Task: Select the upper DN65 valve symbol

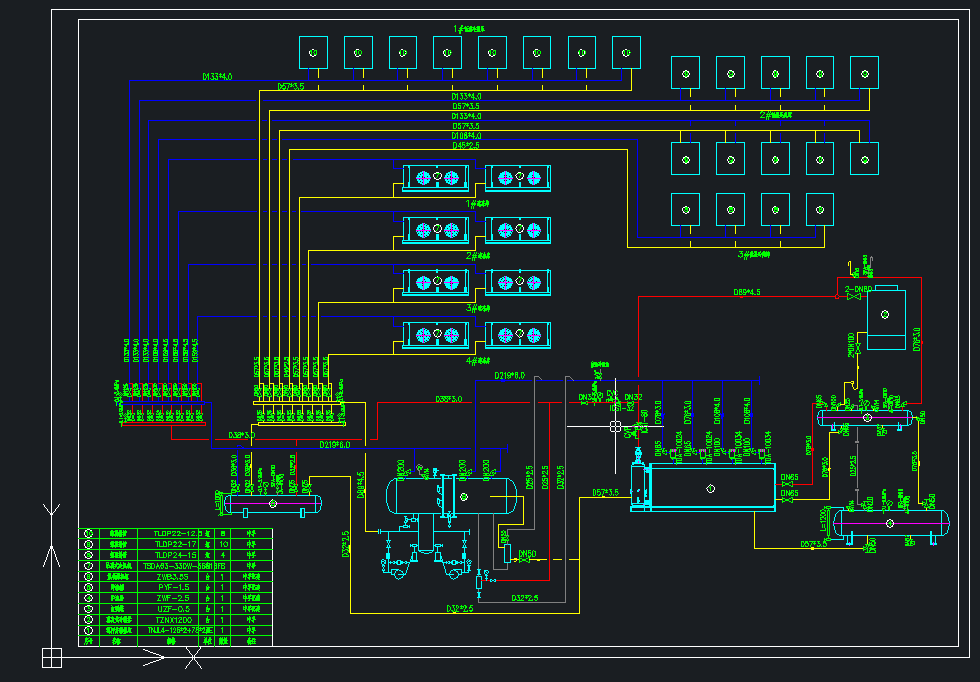Action: click(x=787, y=484)
